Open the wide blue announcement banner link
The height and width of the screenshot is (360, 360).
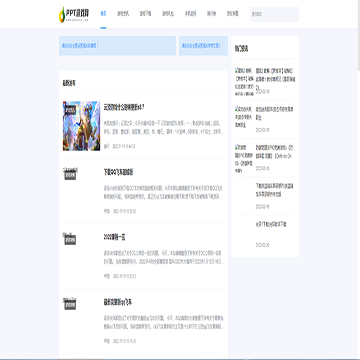tap(117, 46)
